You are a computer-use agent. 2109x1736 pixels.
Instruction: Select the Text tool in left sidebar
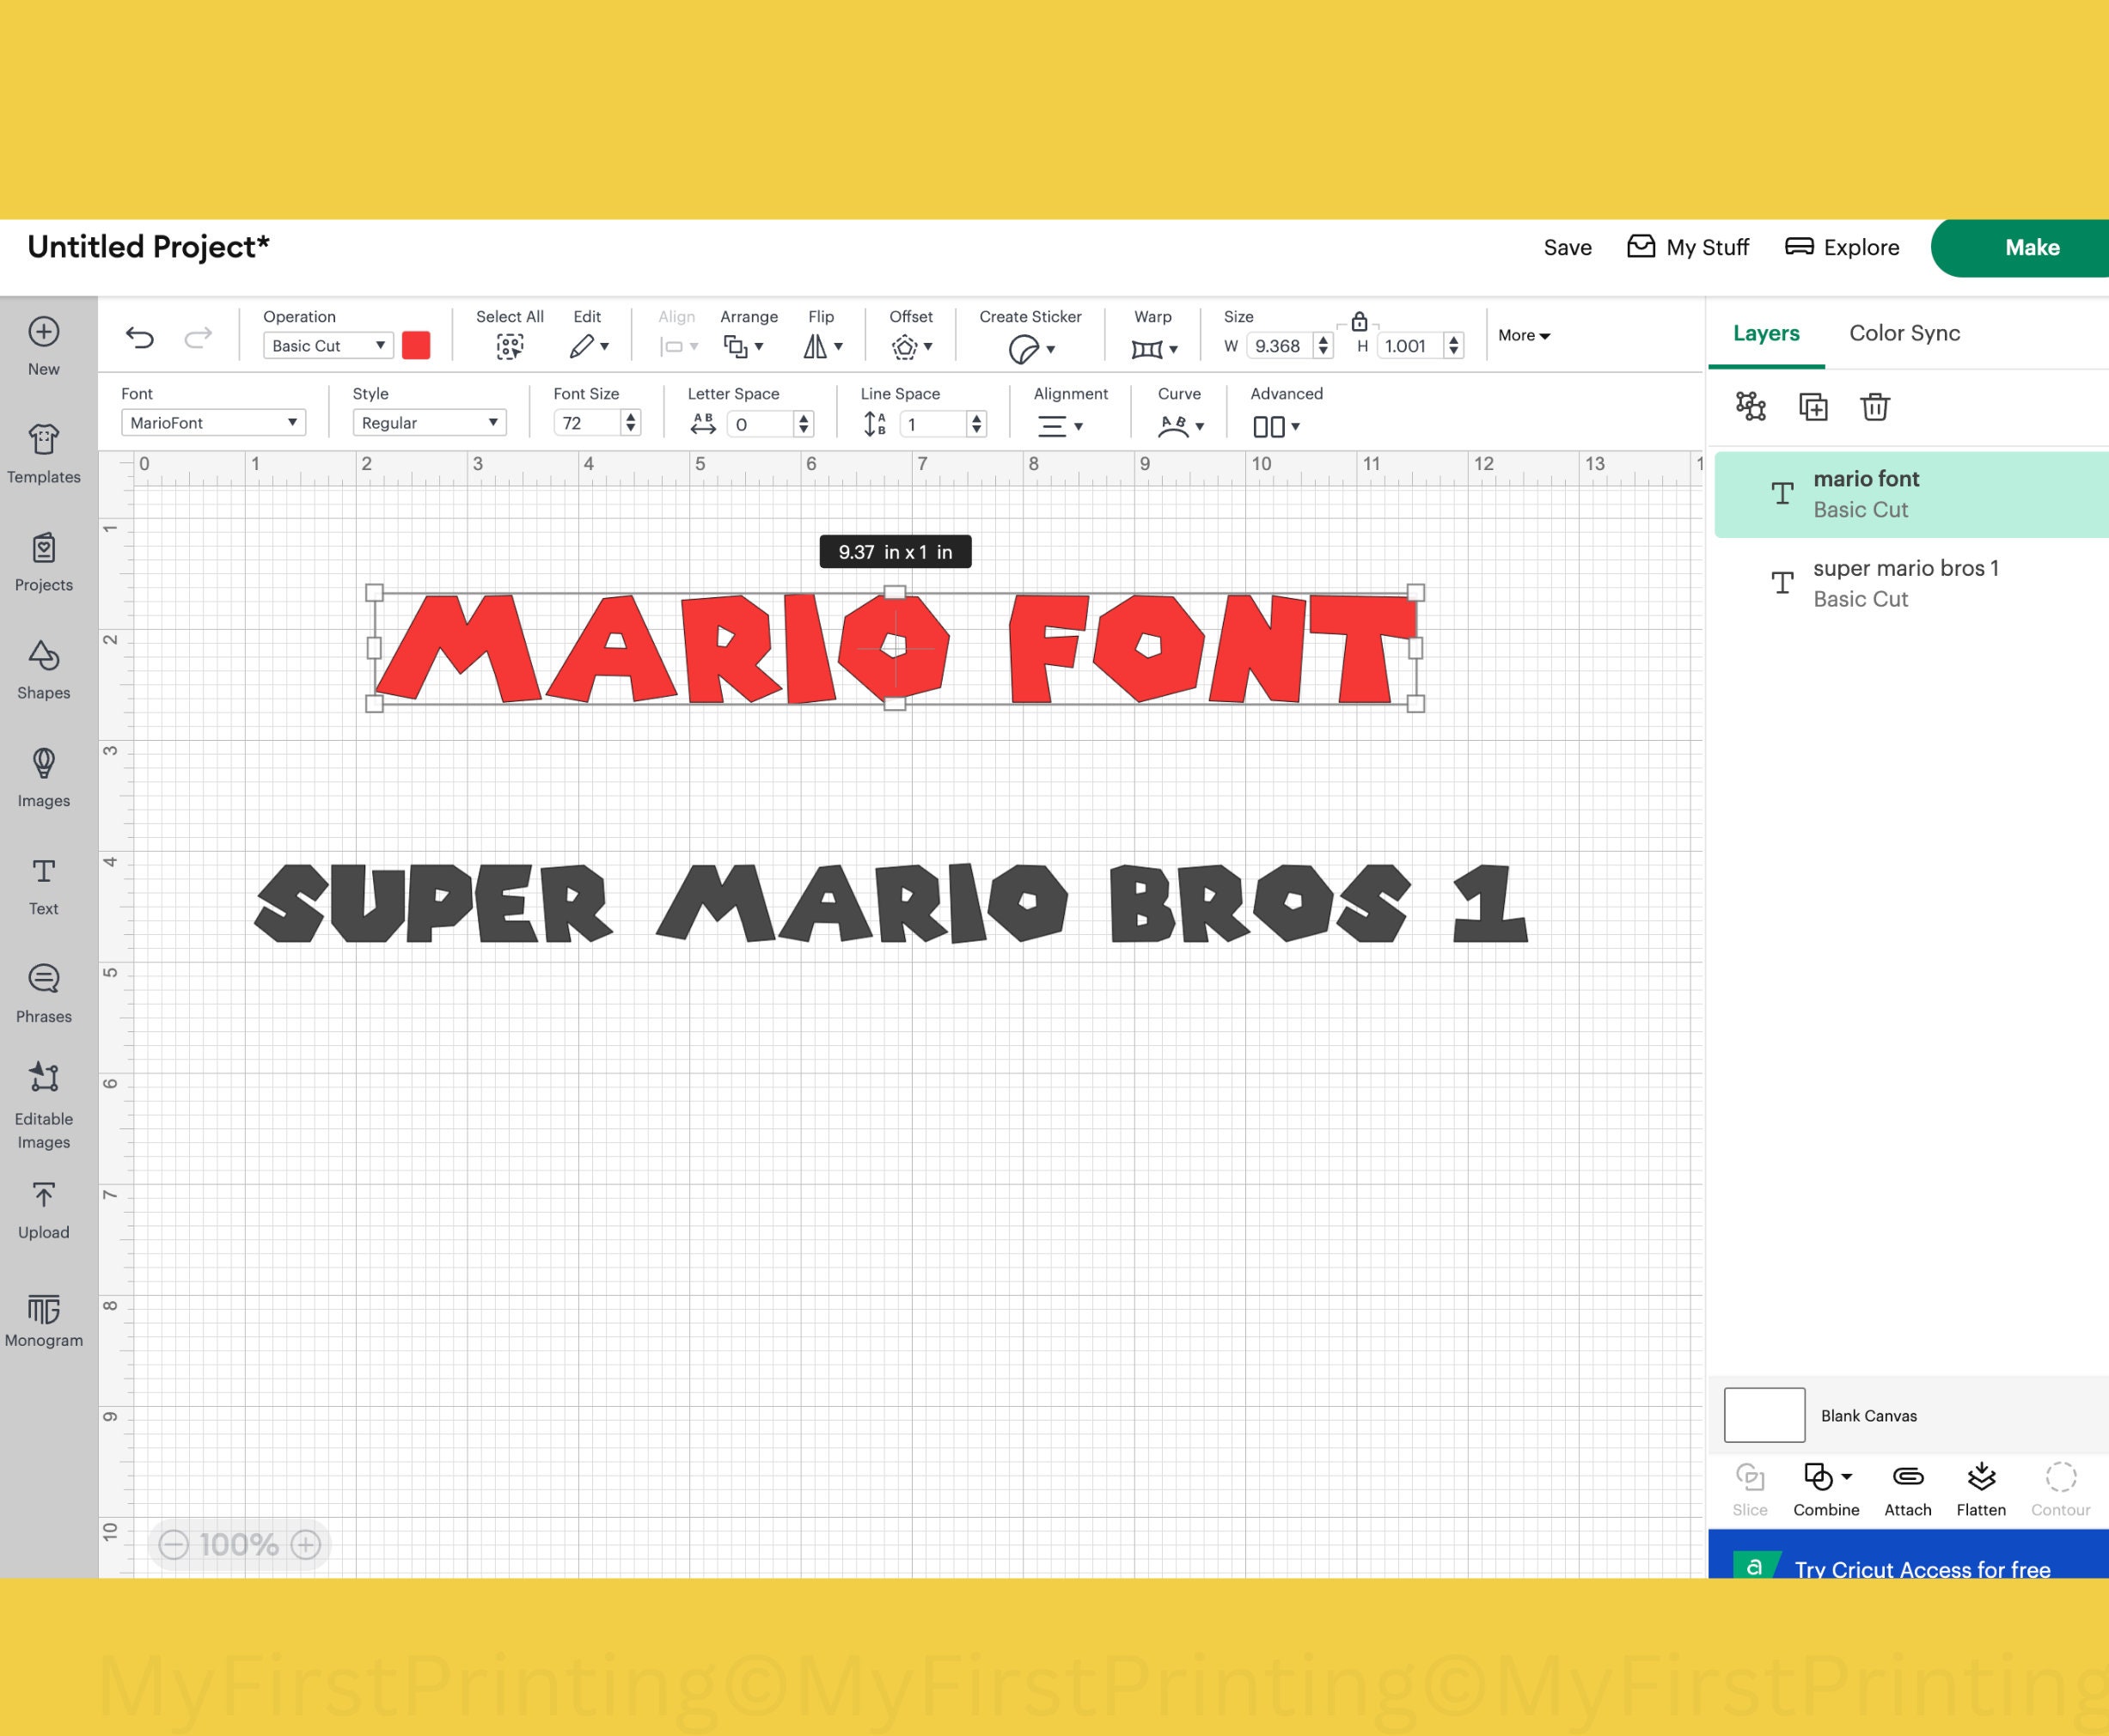43,885
